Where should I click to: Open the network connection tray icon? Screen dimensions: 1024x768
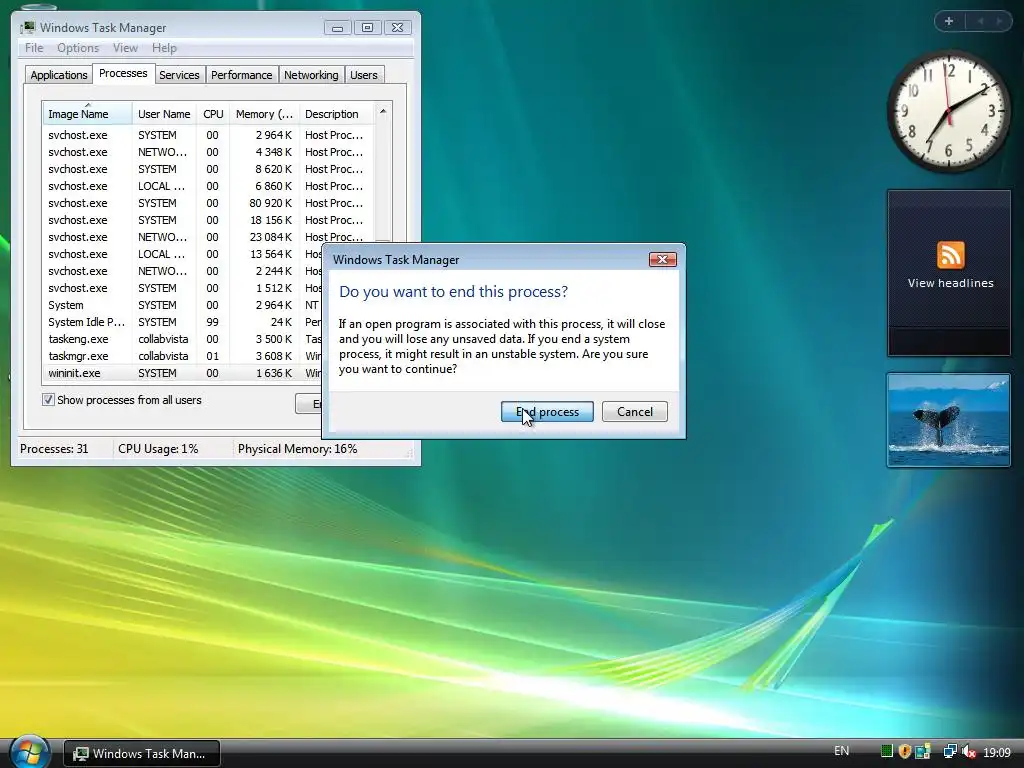tap(950, 752)
